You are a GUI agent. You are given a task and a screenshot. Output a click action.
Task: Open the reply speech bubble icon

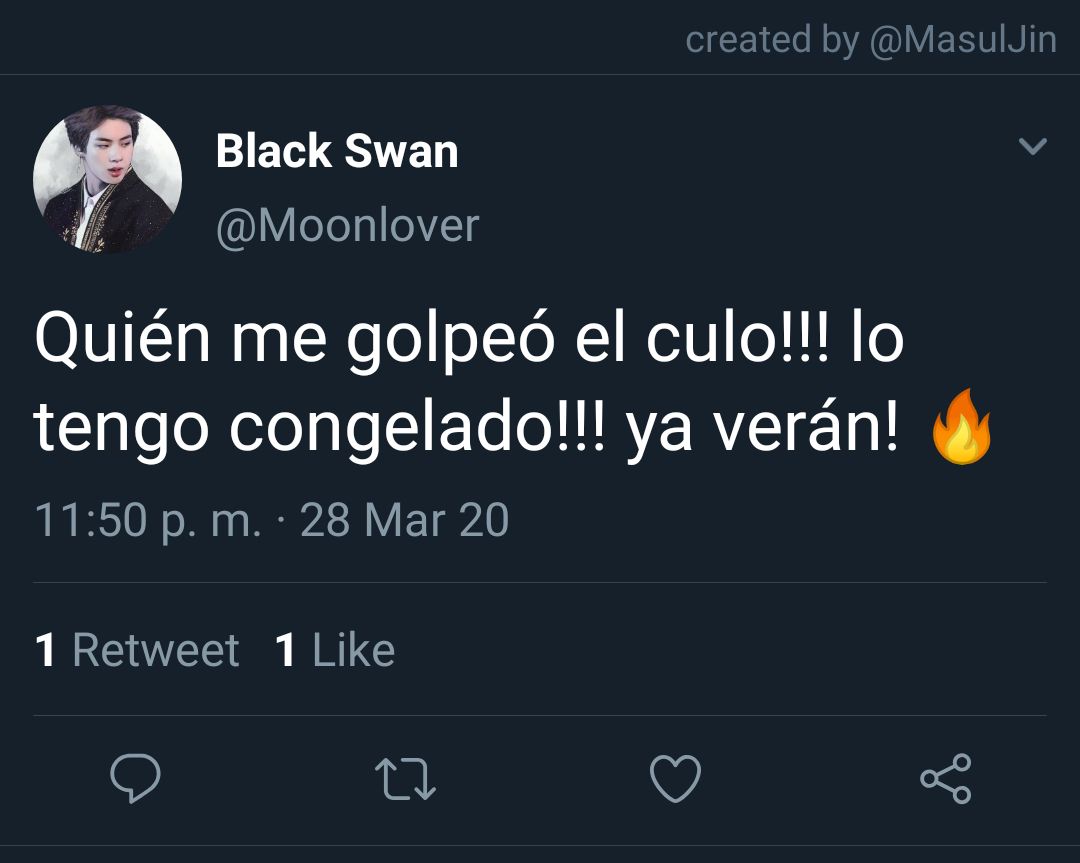136,778
